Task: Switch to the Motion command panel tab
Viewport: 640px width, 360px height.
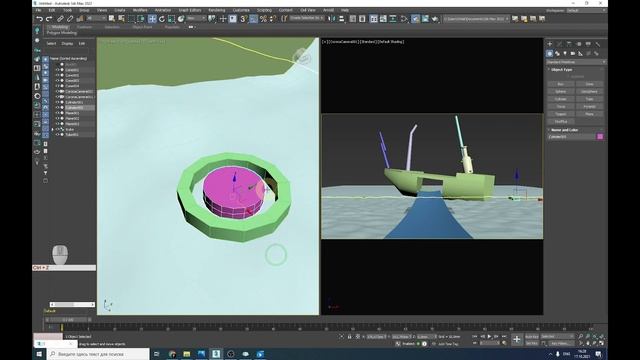Action: click(x=578, y=44)
